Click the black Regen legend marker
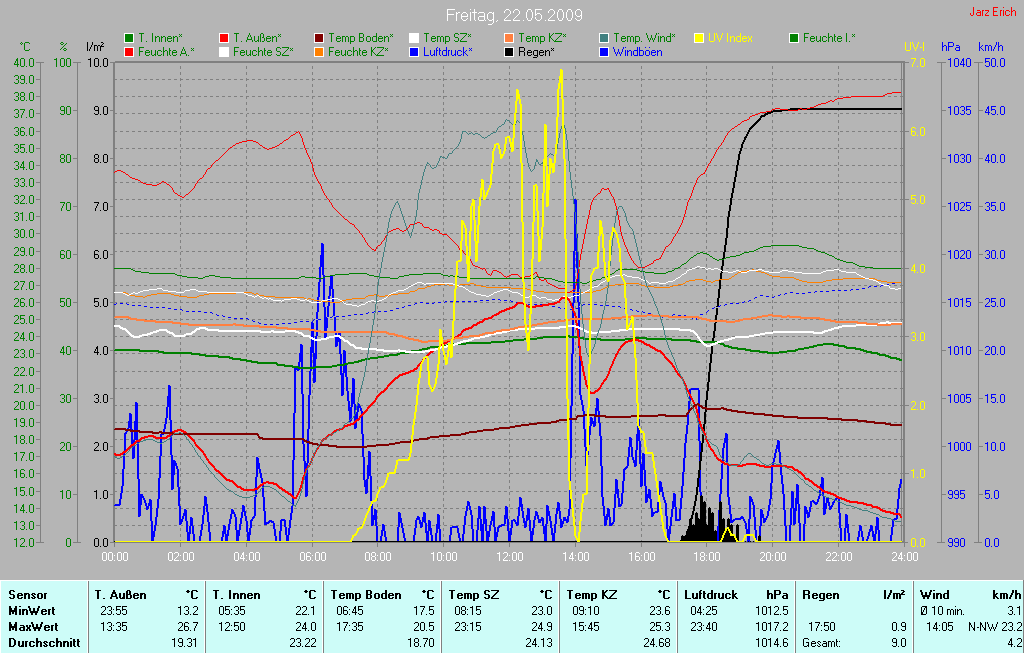 509,51
